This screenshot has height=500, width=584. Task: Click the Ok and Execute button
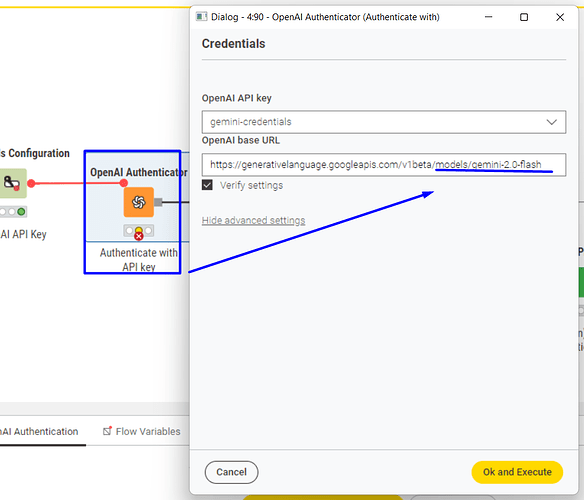click(x=517, y=472)
